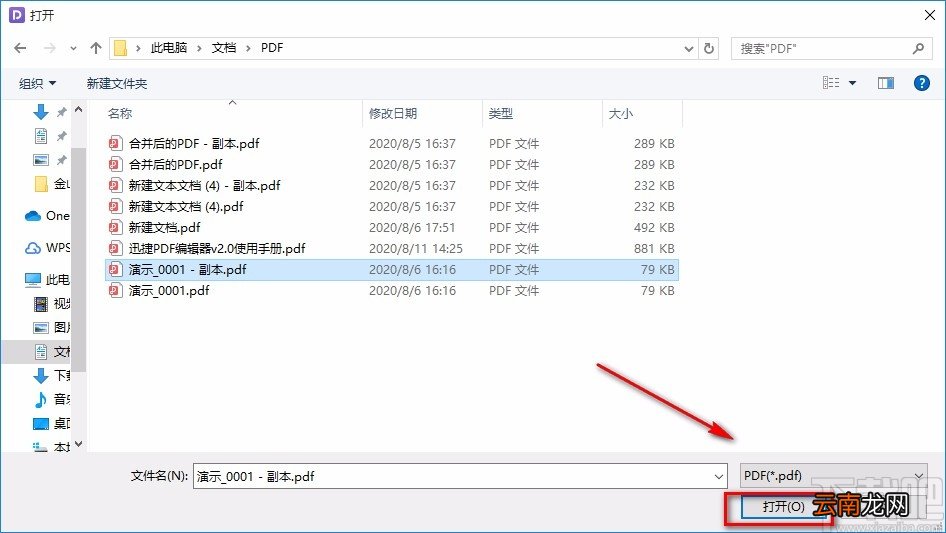Expand the address bar history dropdown
The width and height of the screenshot is (946, 533).
click(688, 49)
